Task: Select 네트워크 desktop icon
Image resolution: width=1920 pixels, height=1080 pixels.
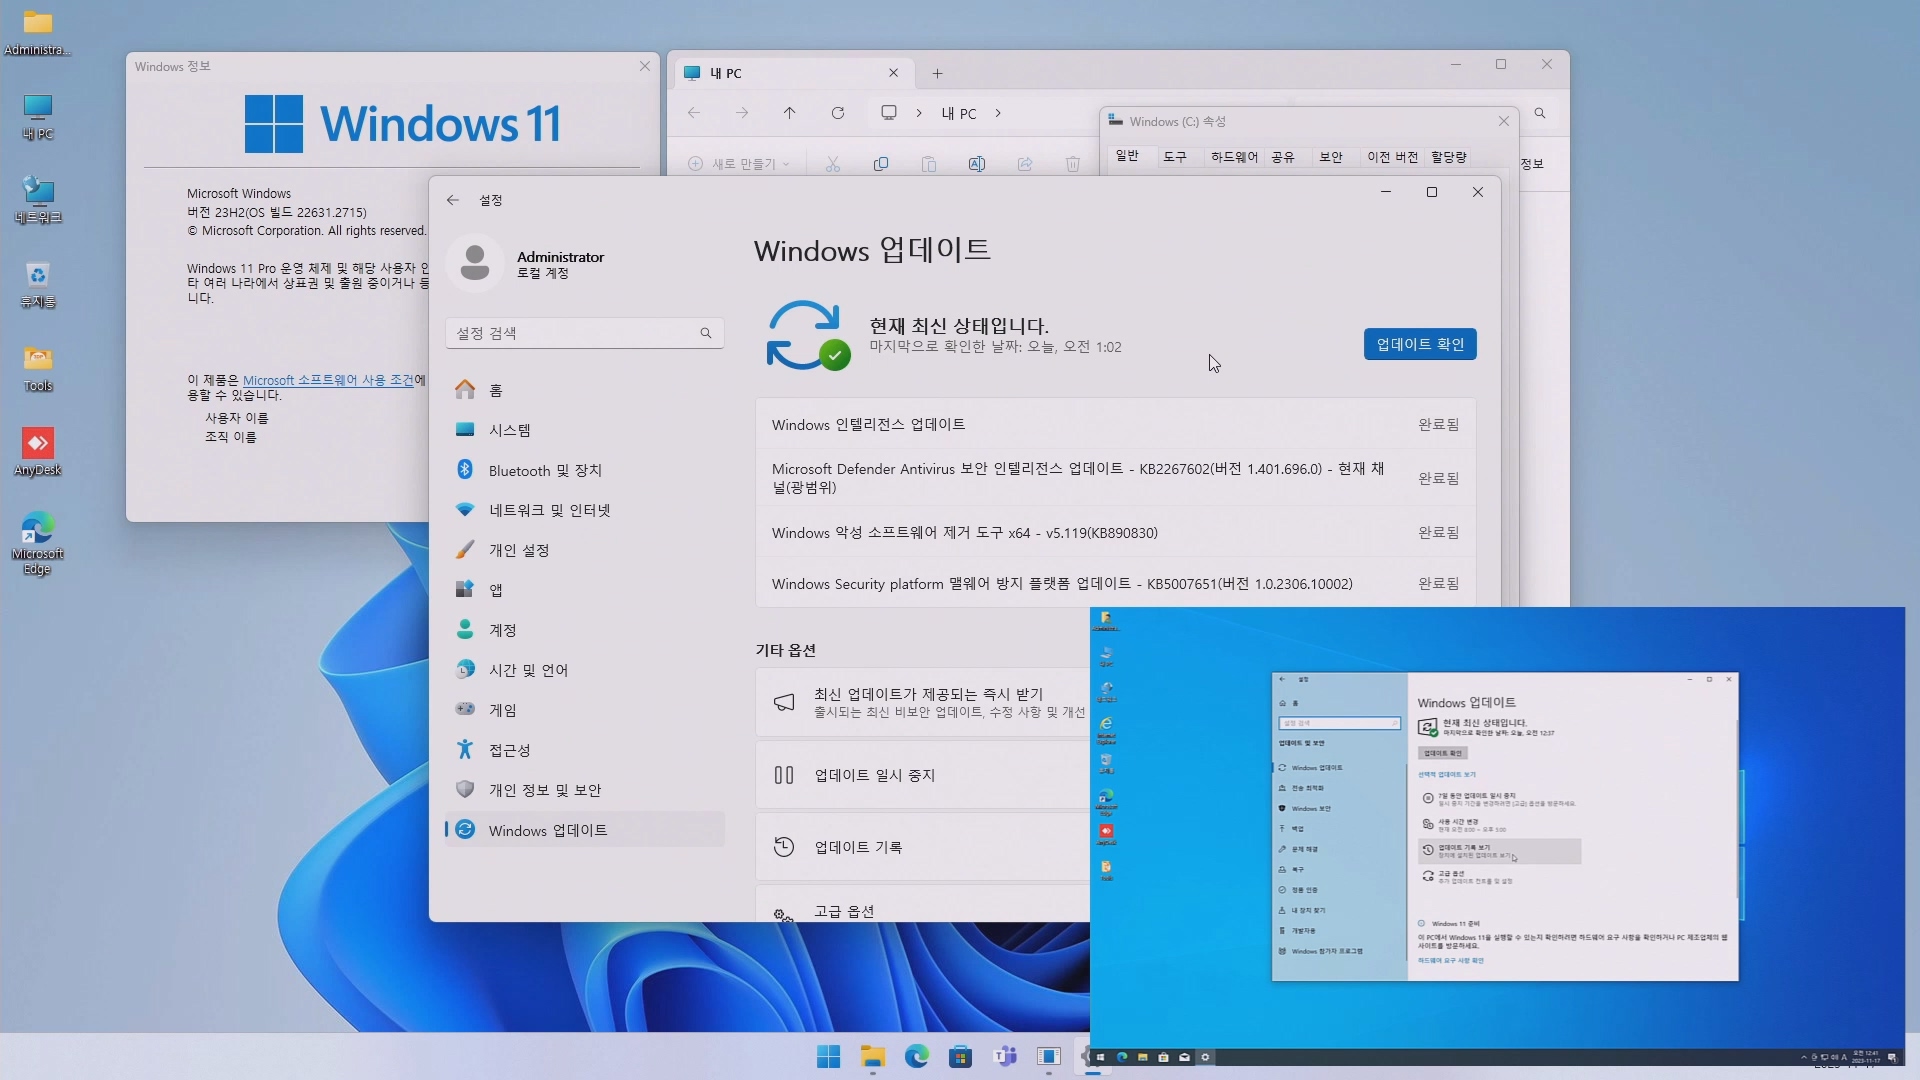Action: pos(38,200)
